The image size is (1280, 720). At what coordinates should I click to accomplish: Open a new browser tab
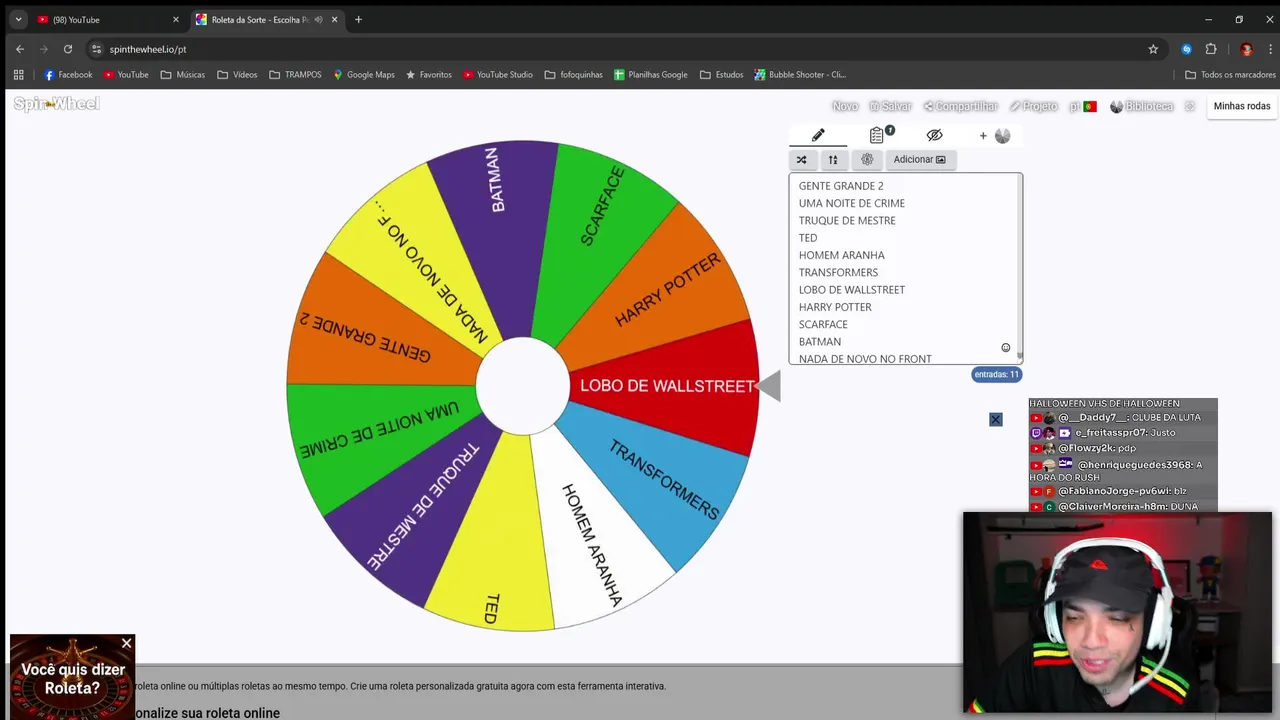pyautogui.click(x=358, y=19)
